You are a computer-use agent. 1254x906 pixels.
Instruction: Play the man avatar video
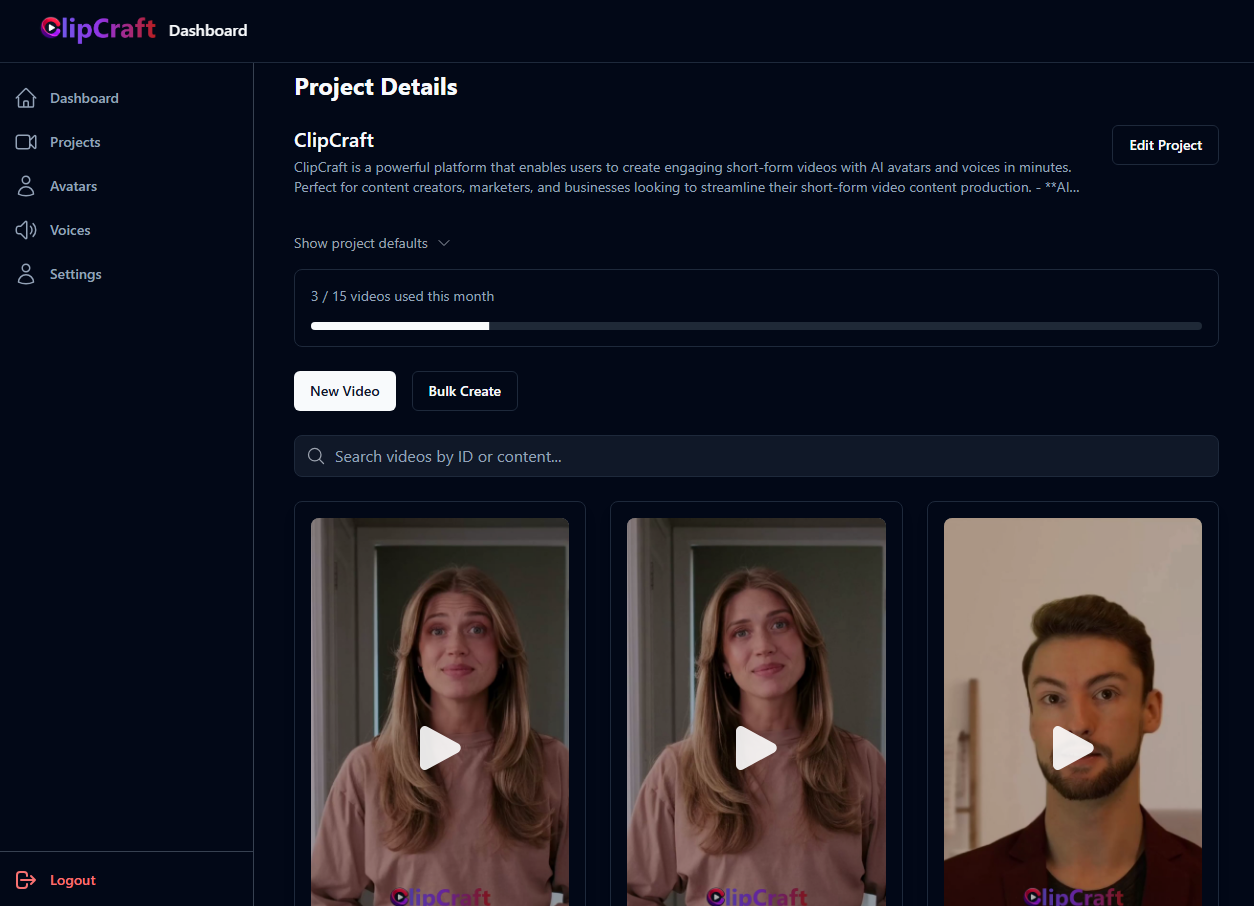point(1073,748)
